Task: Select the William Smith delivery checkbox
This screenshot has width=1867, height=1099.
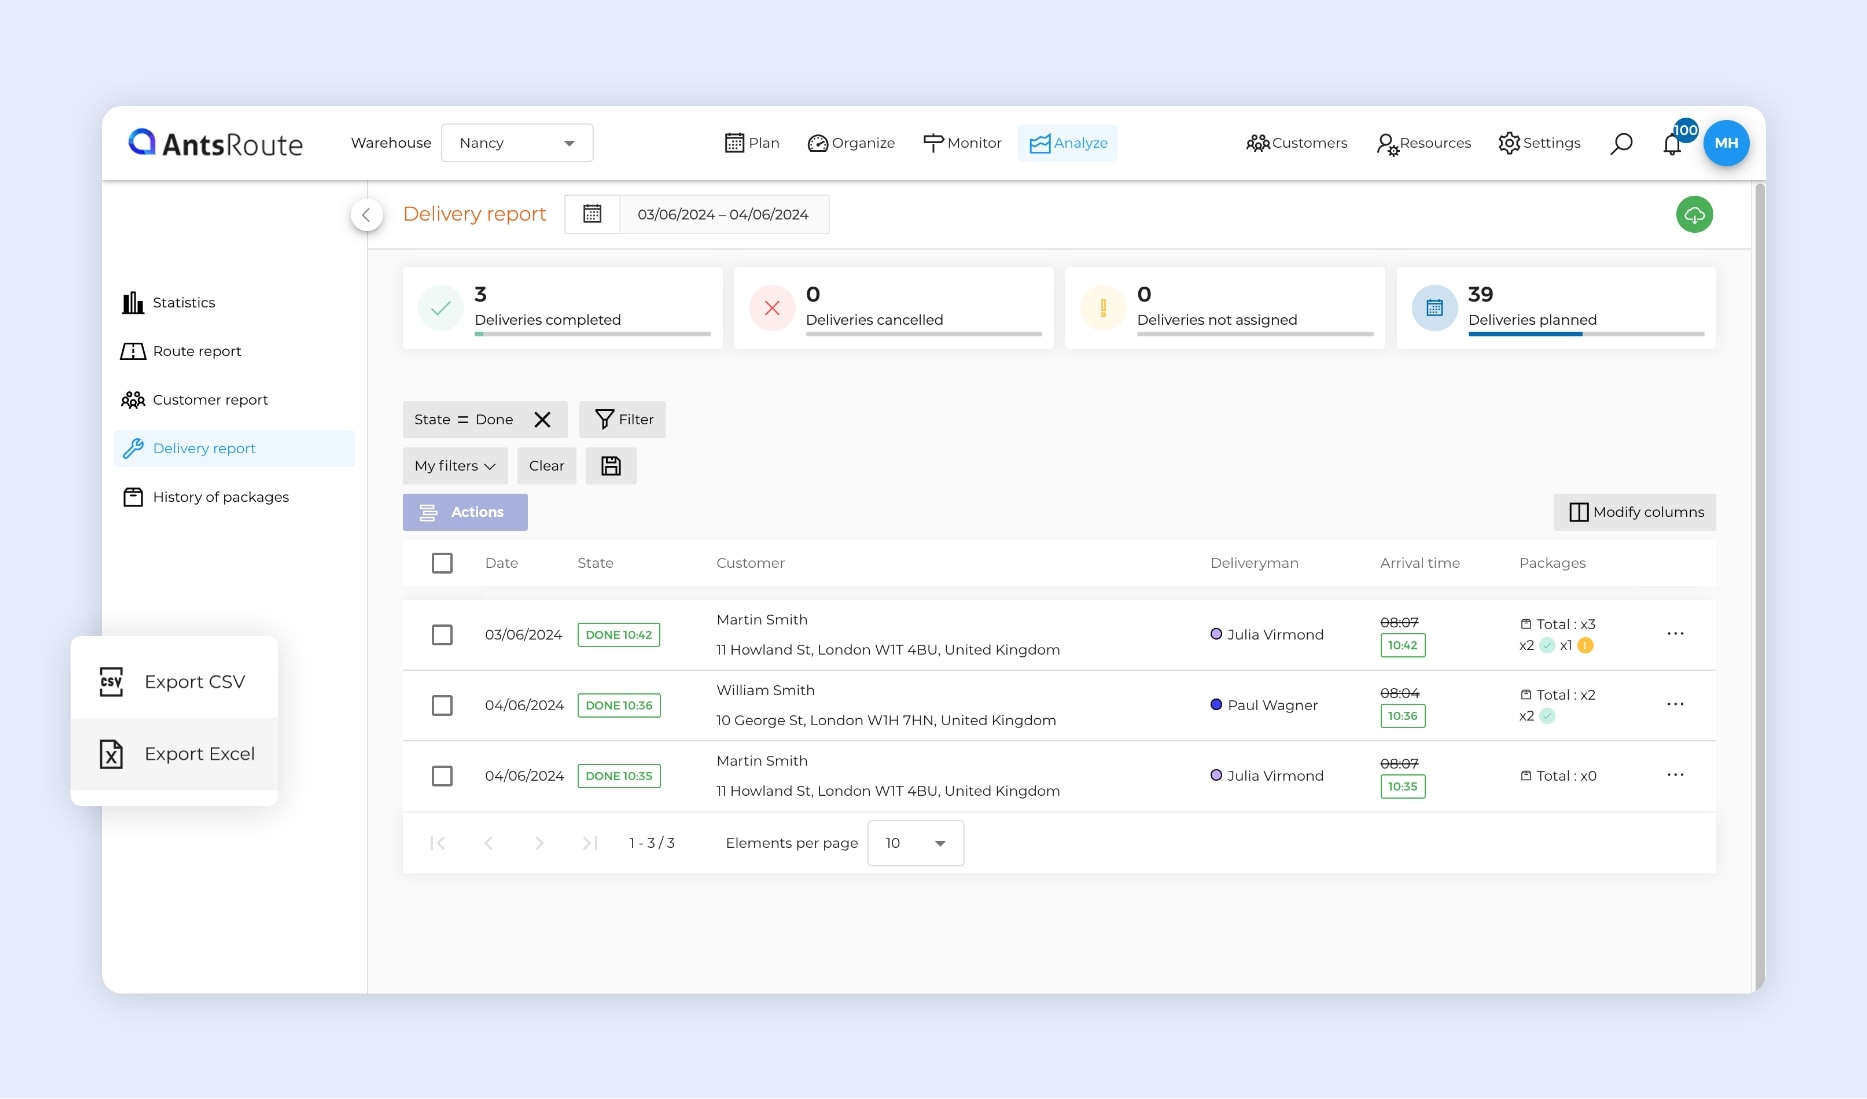Action: pos(442,706)
